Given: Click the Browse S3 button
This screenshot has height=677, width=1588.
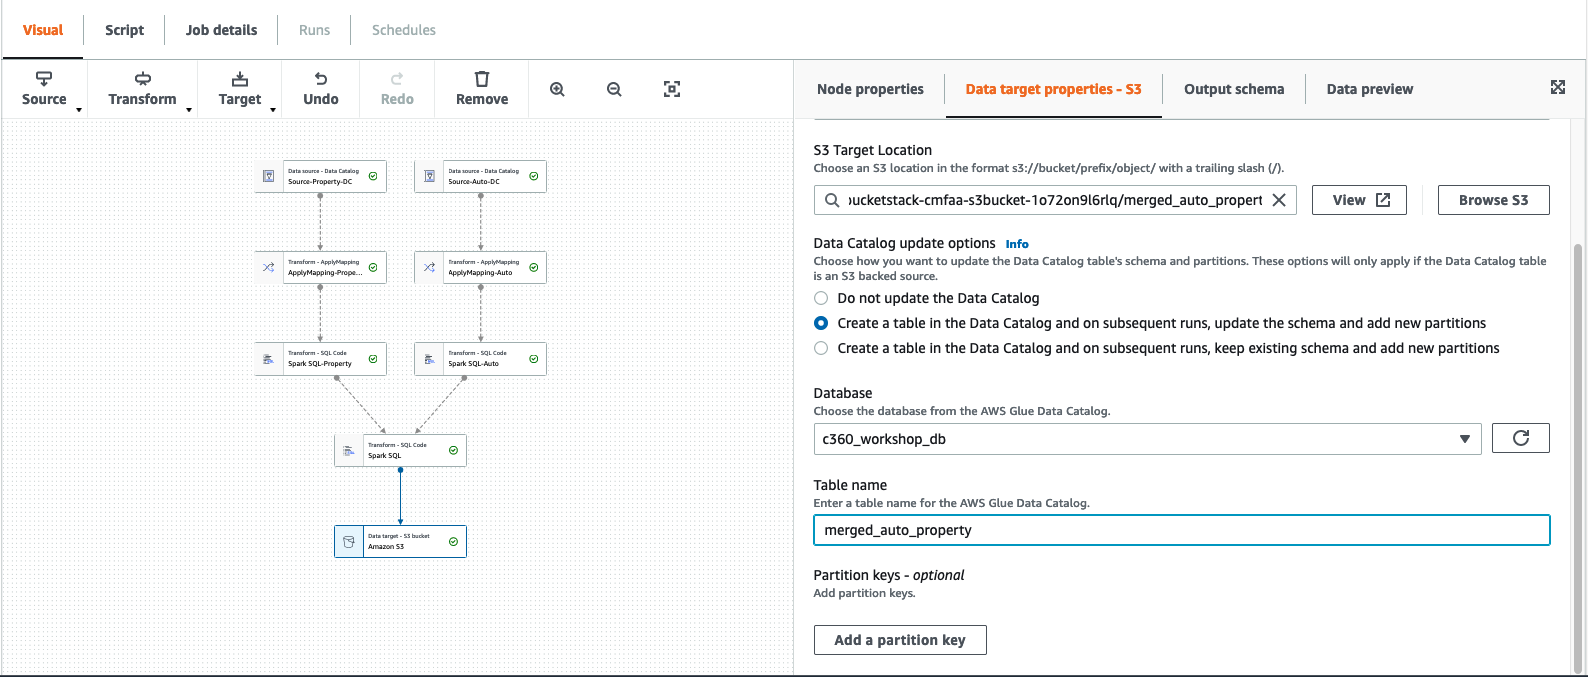Looking at the screenshot, I should pyautogui.click(x=1493, y=200).
